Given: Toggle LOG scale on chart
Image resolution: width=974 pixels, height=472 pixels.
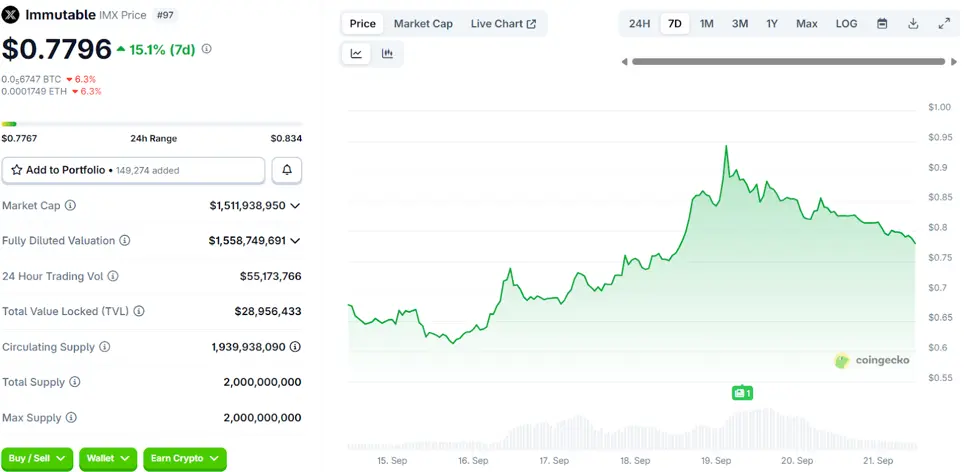Looking at the screenshot, I should [846, 24].
